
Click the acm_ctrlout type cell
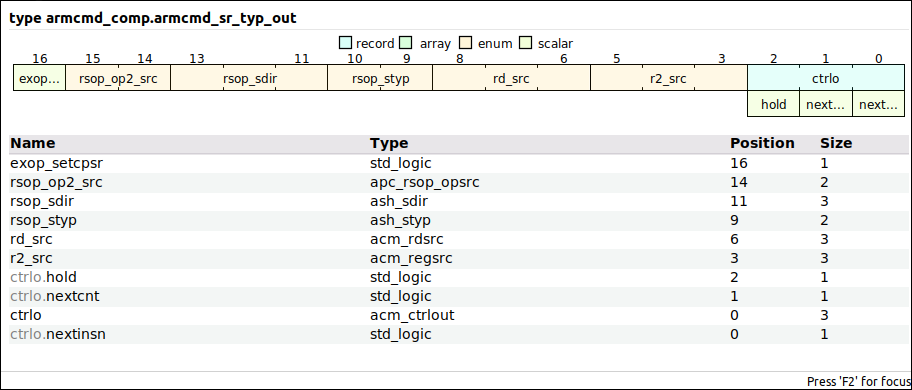point(412,315)
